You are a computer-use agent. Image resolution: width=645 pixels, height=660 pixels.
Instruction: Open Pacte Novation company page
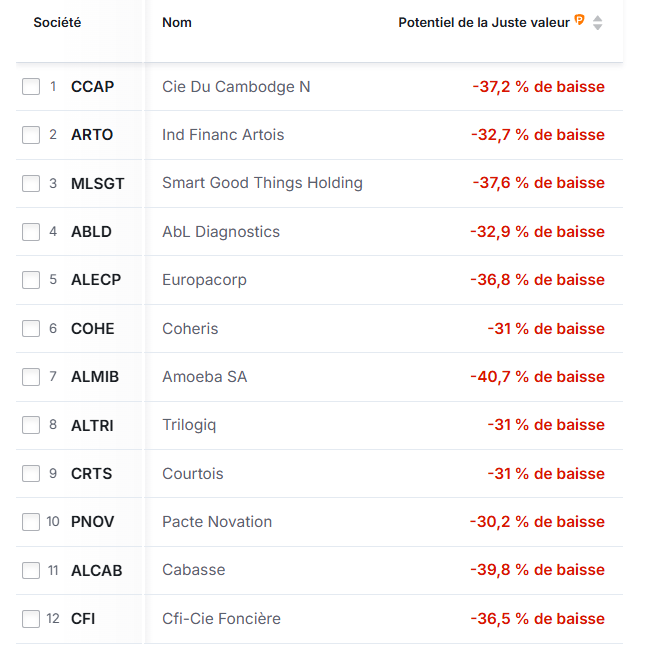click(x=217, y=522)
